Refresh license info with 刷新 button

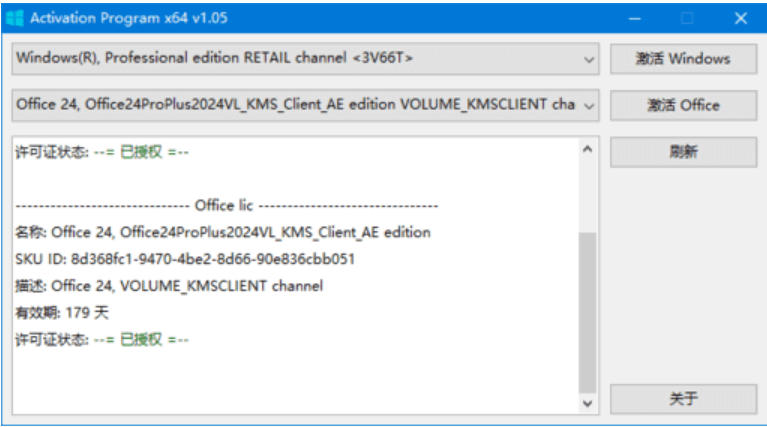(683, 152)
